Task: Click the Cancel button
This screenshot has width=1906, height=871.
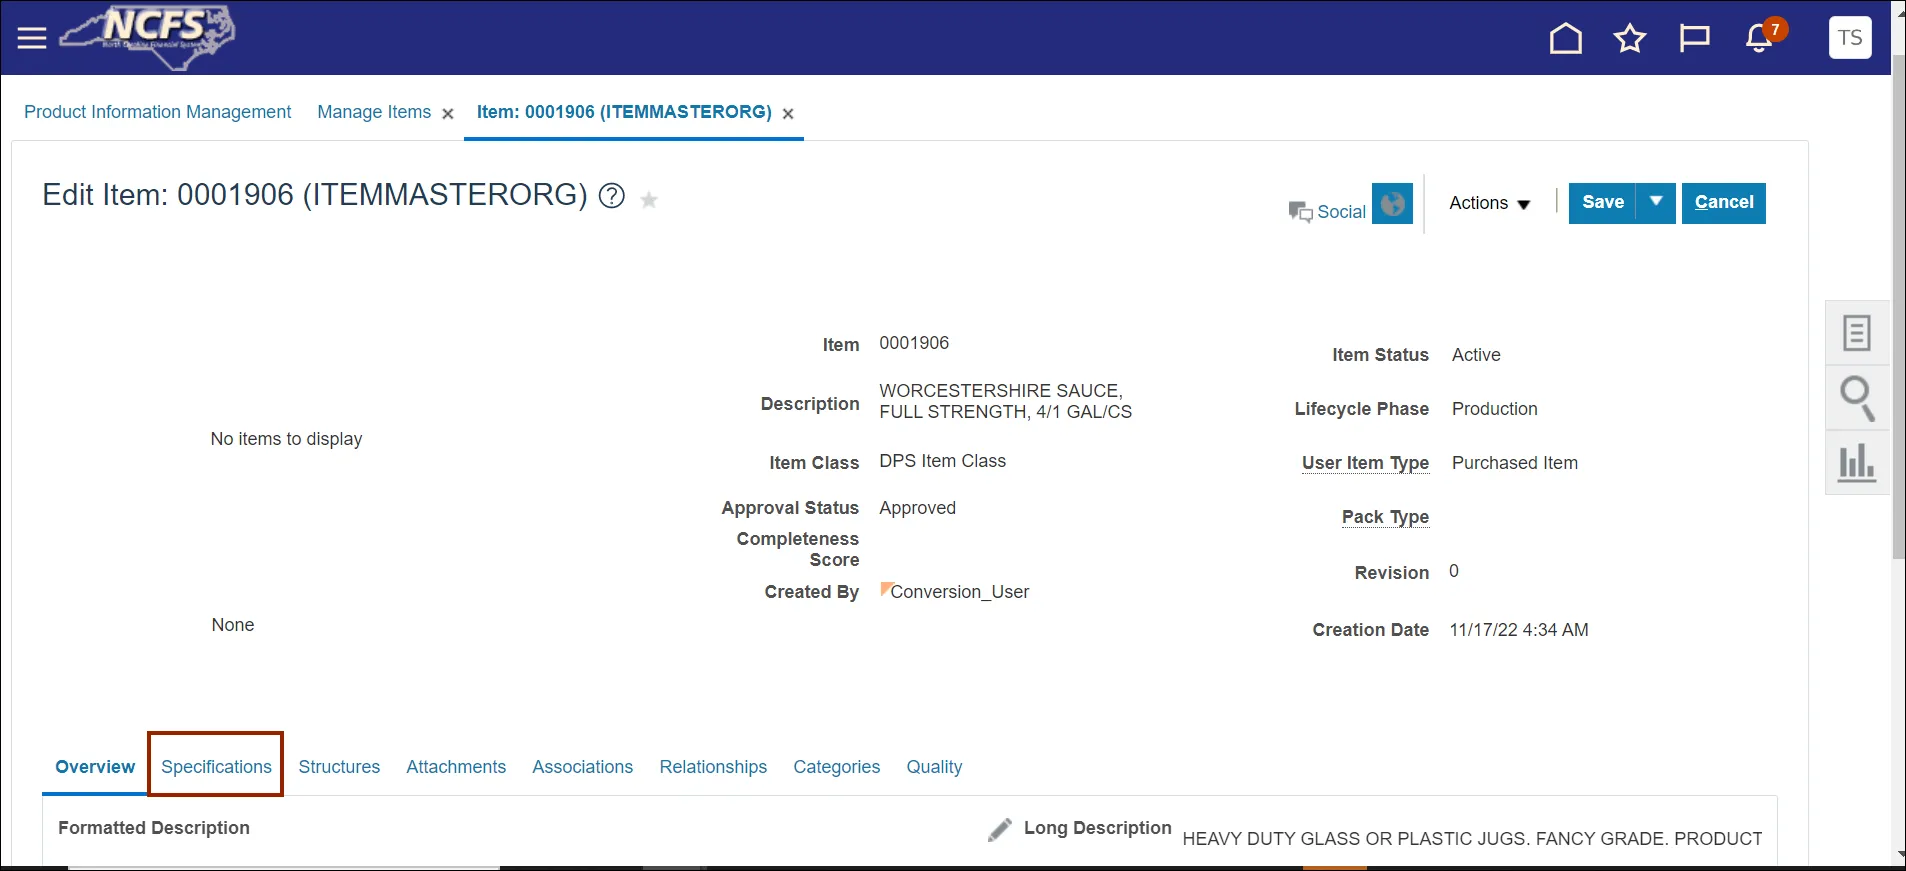Action: (1724, 203)
